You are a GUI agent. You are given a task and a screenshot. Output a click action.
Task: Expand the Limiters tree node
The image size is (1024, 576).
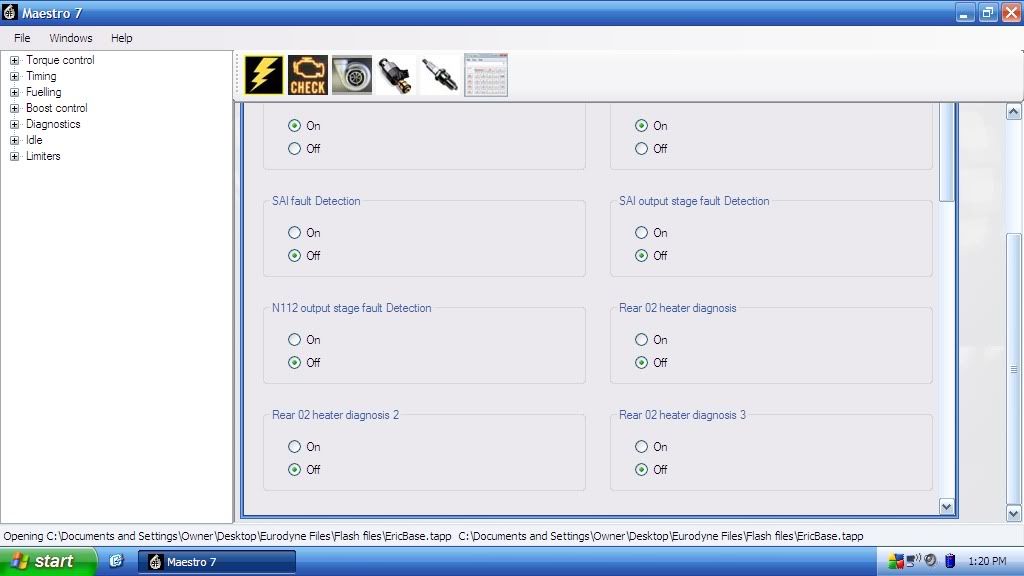click(14, 156)
